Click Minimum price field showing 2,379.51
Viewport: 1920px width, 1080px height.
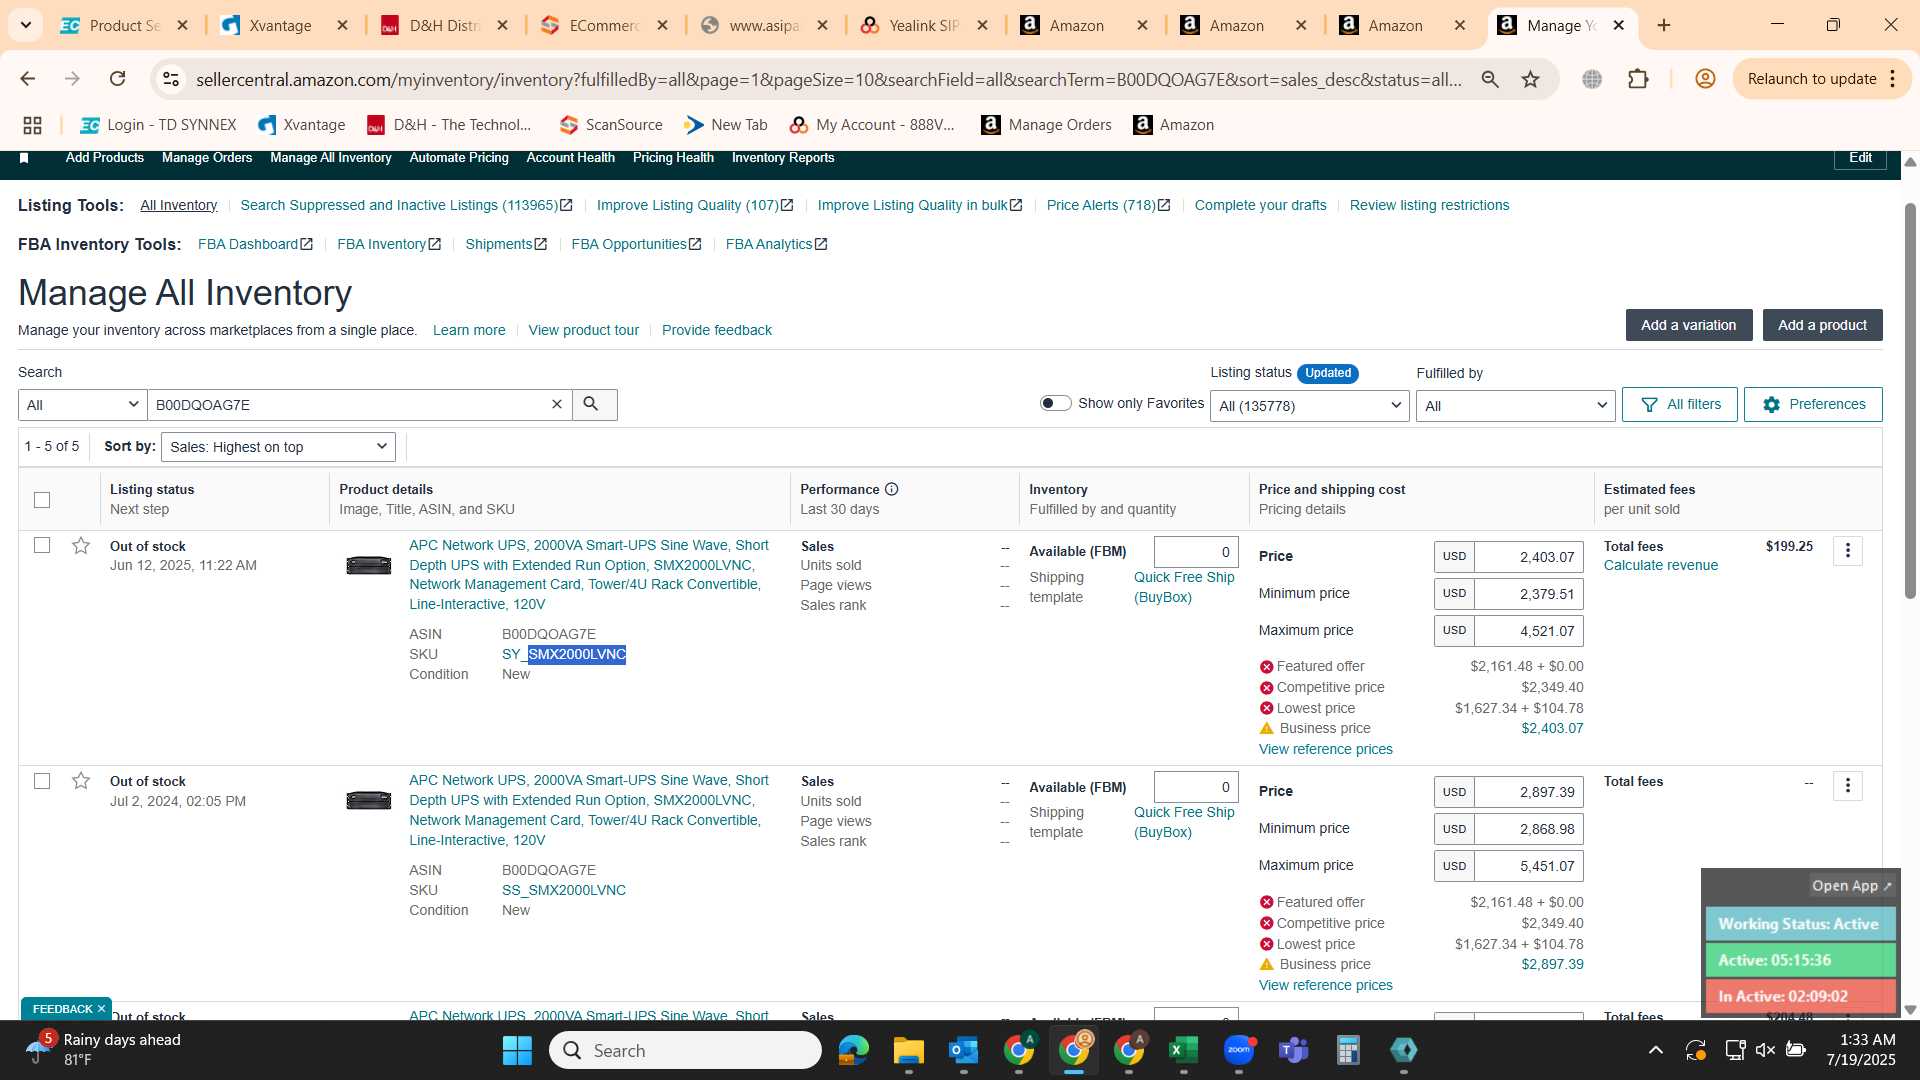coord(1528,594)
